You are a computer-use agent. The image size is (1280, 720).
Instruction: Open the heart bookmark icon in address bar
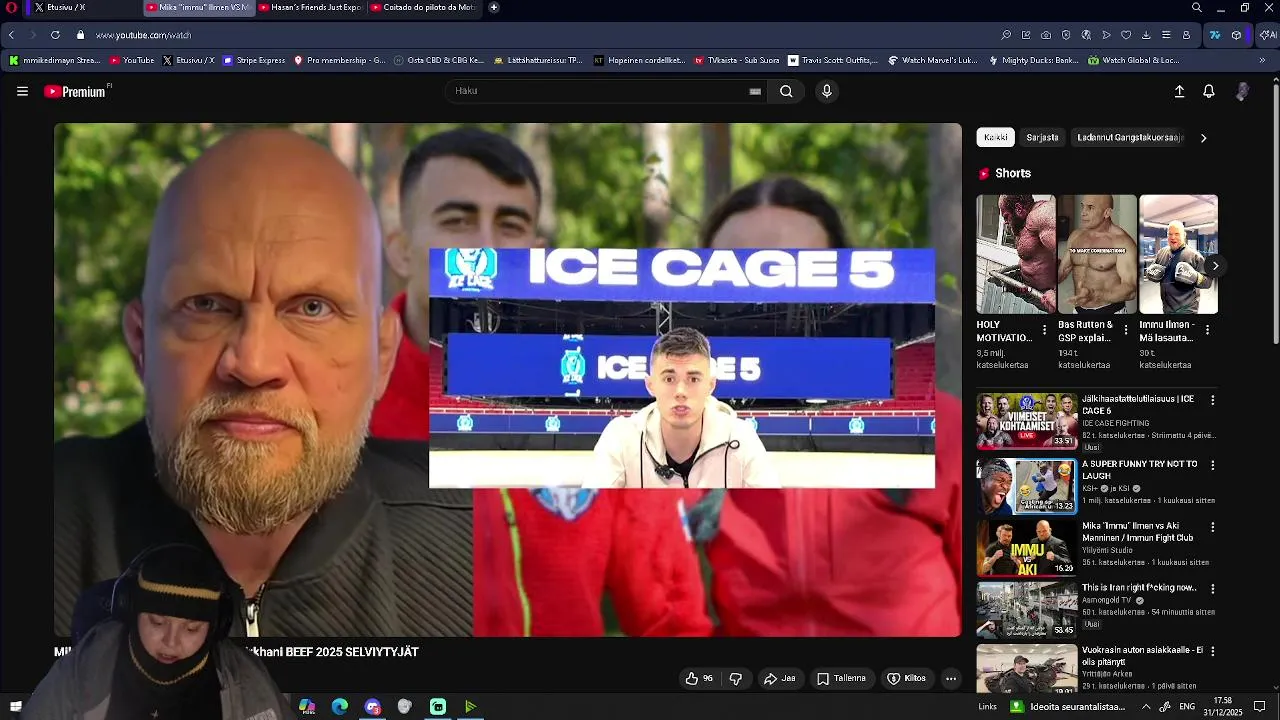pyautogui.click(x=1126, y=35)
